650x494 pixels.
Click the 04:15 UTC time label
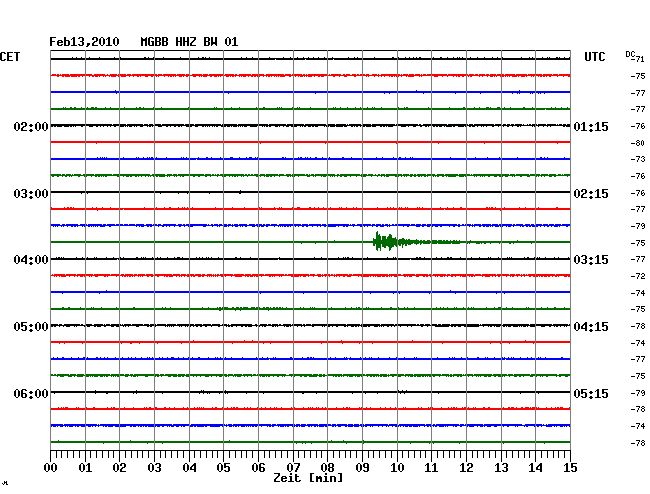[591, 327]
